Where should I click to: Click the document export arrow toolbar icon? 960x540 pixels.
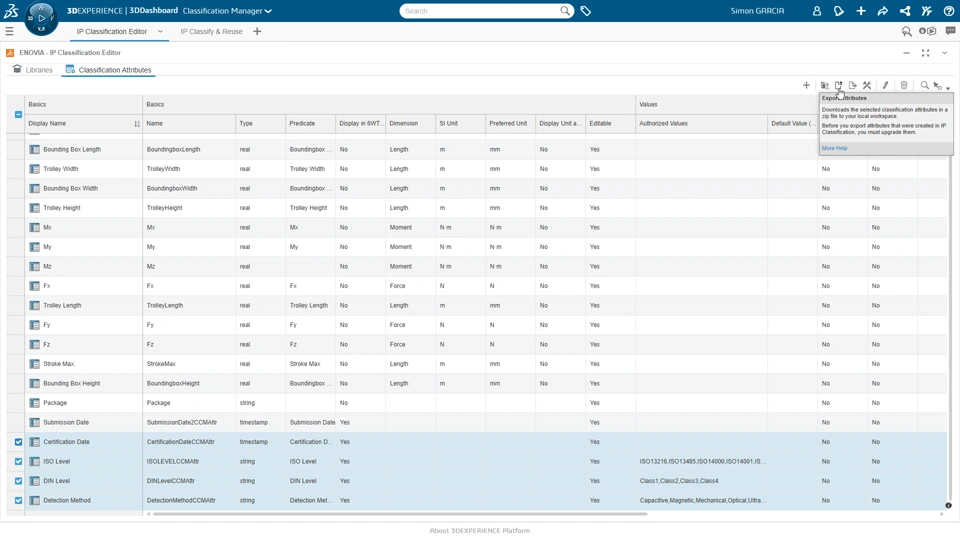click(852, 85)
